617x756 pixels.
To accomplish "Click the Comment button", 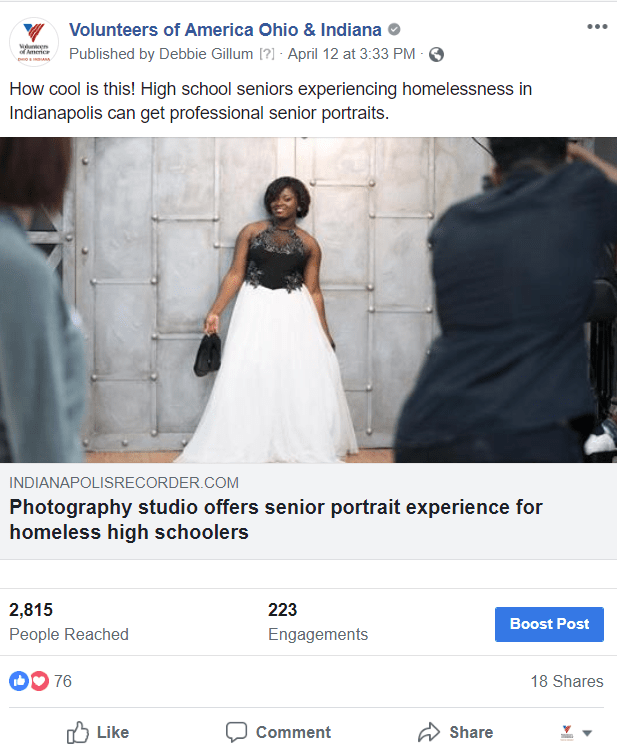I will coord(278,732).
